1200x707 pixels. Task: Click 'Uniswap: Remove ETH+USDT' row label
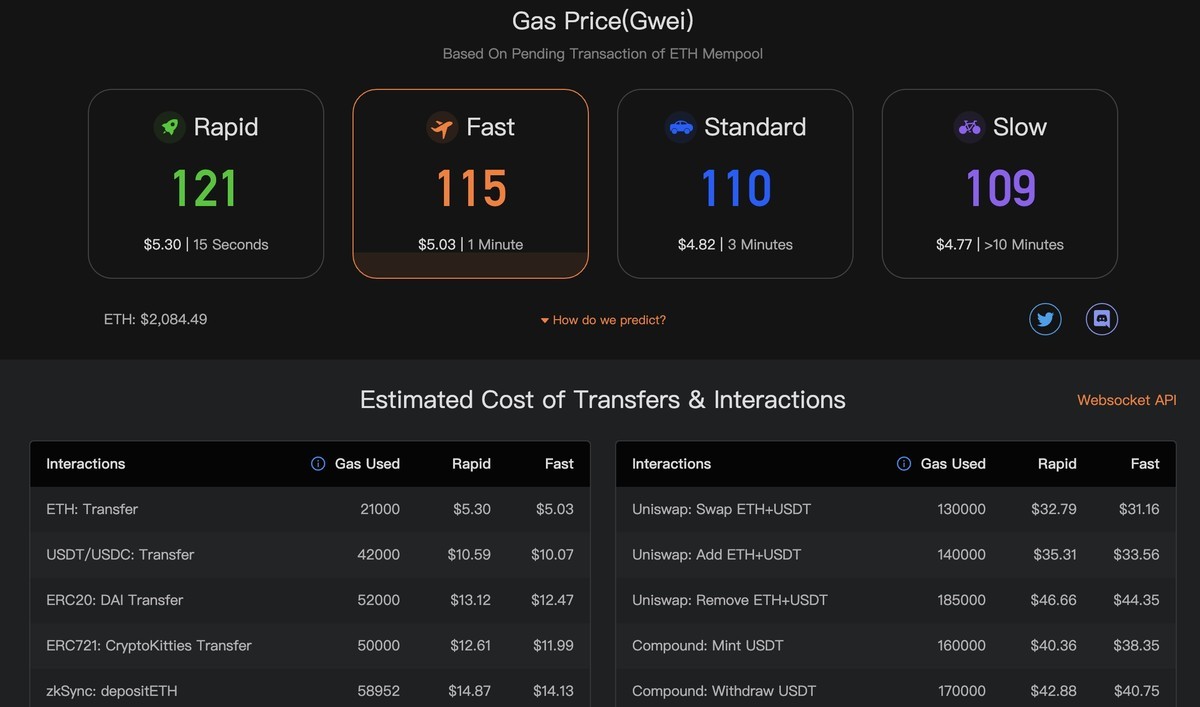pyautogui.click(x=730, y=600)
